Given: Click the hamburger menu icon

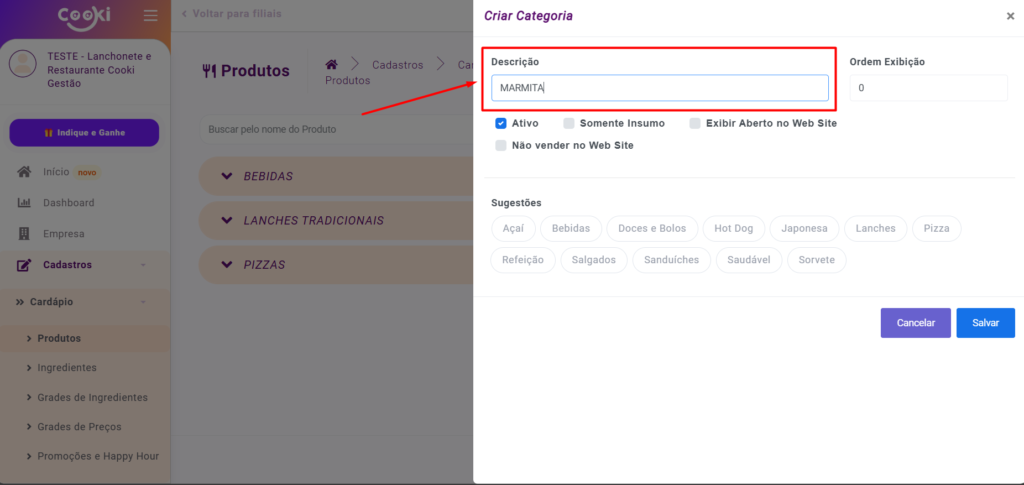Looking at the screenshot, I should 151,16.
